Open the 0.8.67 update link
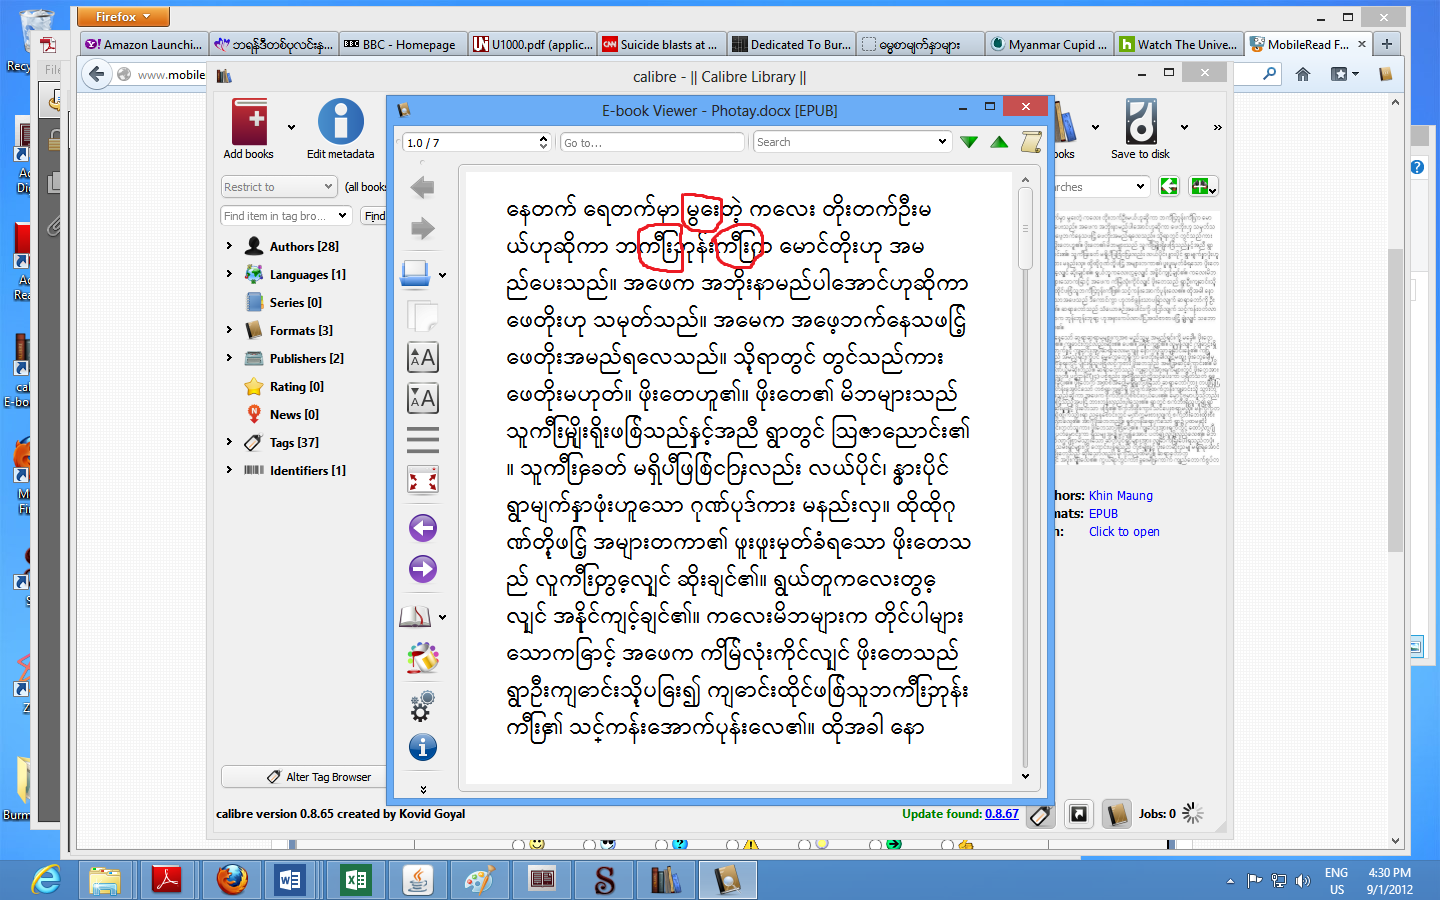This screenshot has height=900, width=1440. click(1002, 814)
